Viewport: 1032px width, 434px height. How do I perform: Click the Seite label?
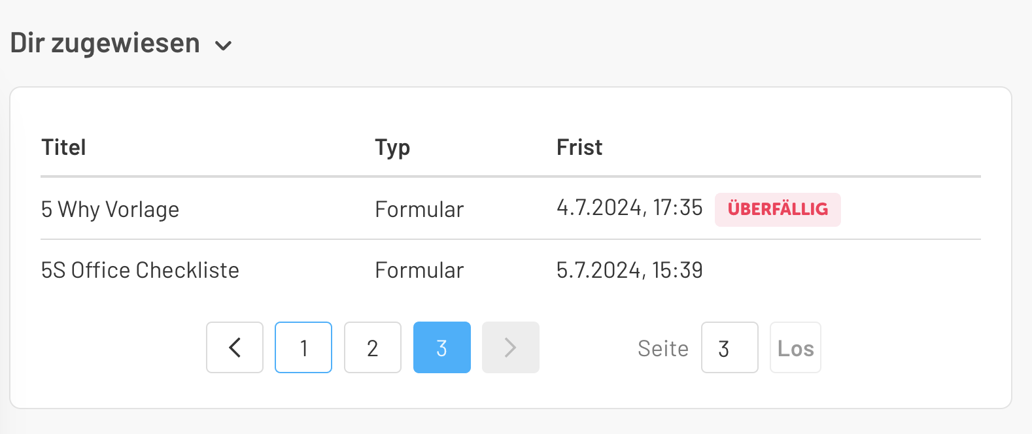pos(663,348)
